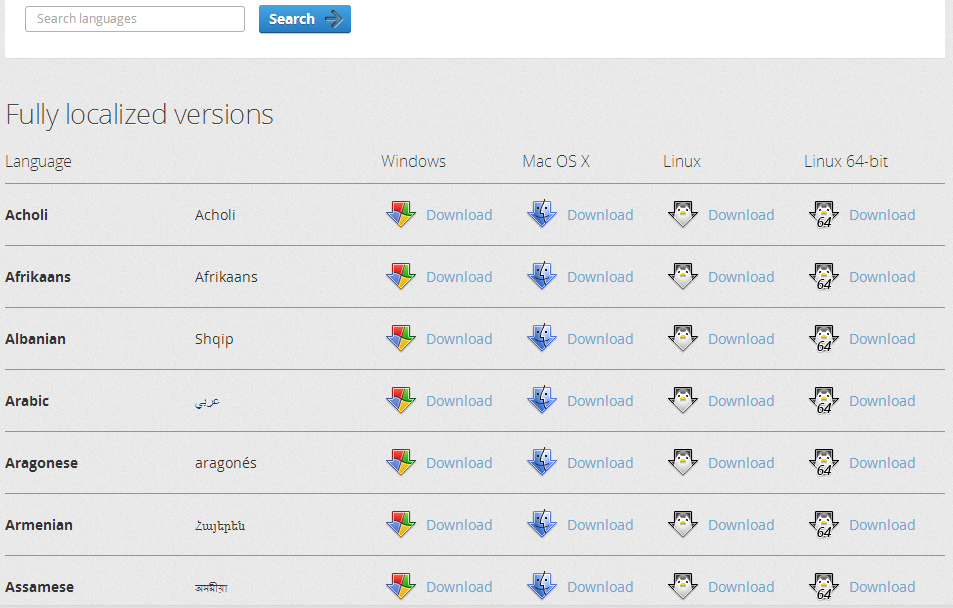
Task: Click the Linux 64-bit icon for Assamese
Action: pos(824,586)
